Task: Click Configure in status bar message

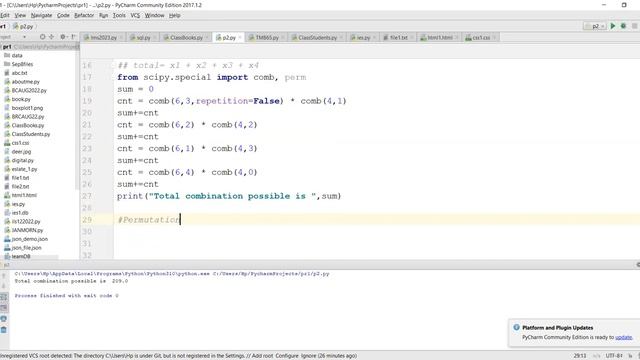Action: (287, 356)
